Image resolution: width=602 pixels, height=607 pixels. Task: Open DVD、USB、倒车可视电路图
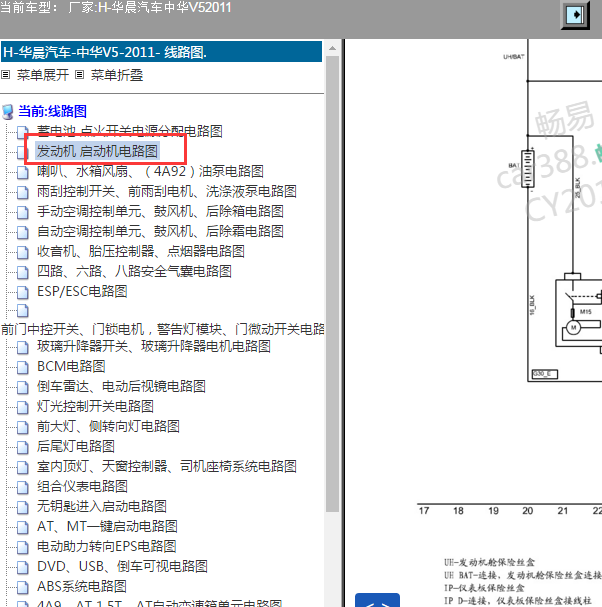point(122,567)
